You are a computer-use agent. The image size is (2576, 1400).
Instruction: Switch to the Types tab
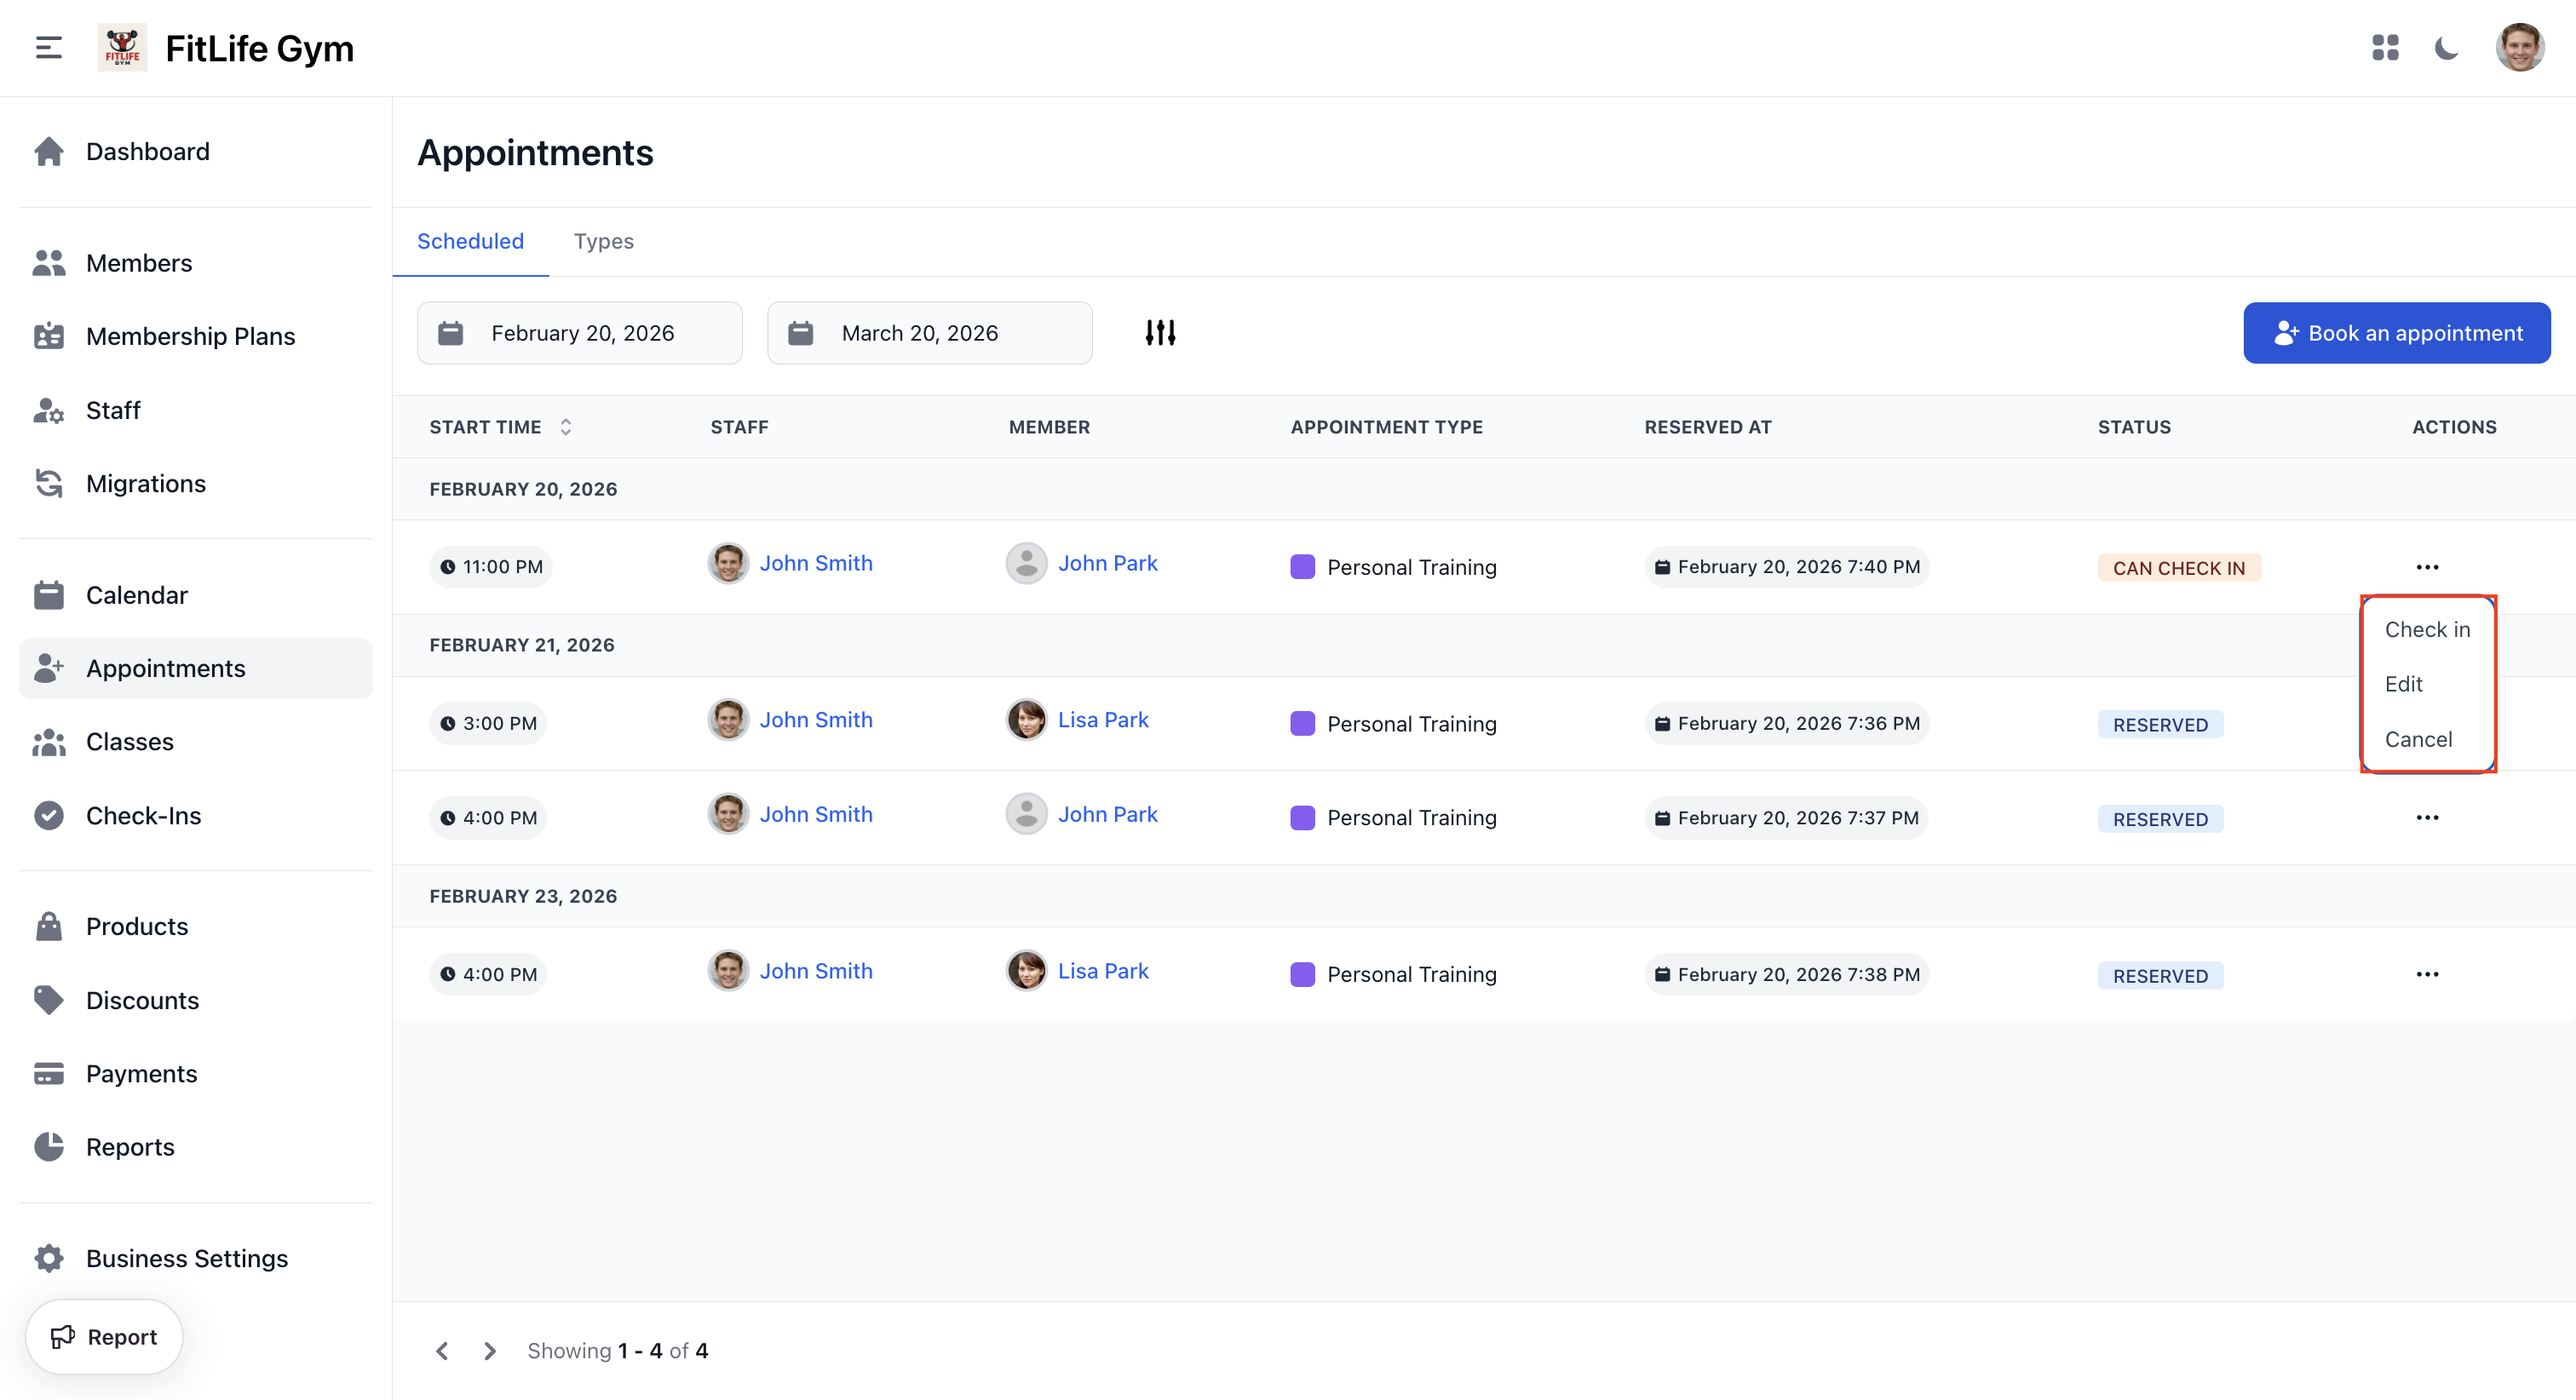603,241
